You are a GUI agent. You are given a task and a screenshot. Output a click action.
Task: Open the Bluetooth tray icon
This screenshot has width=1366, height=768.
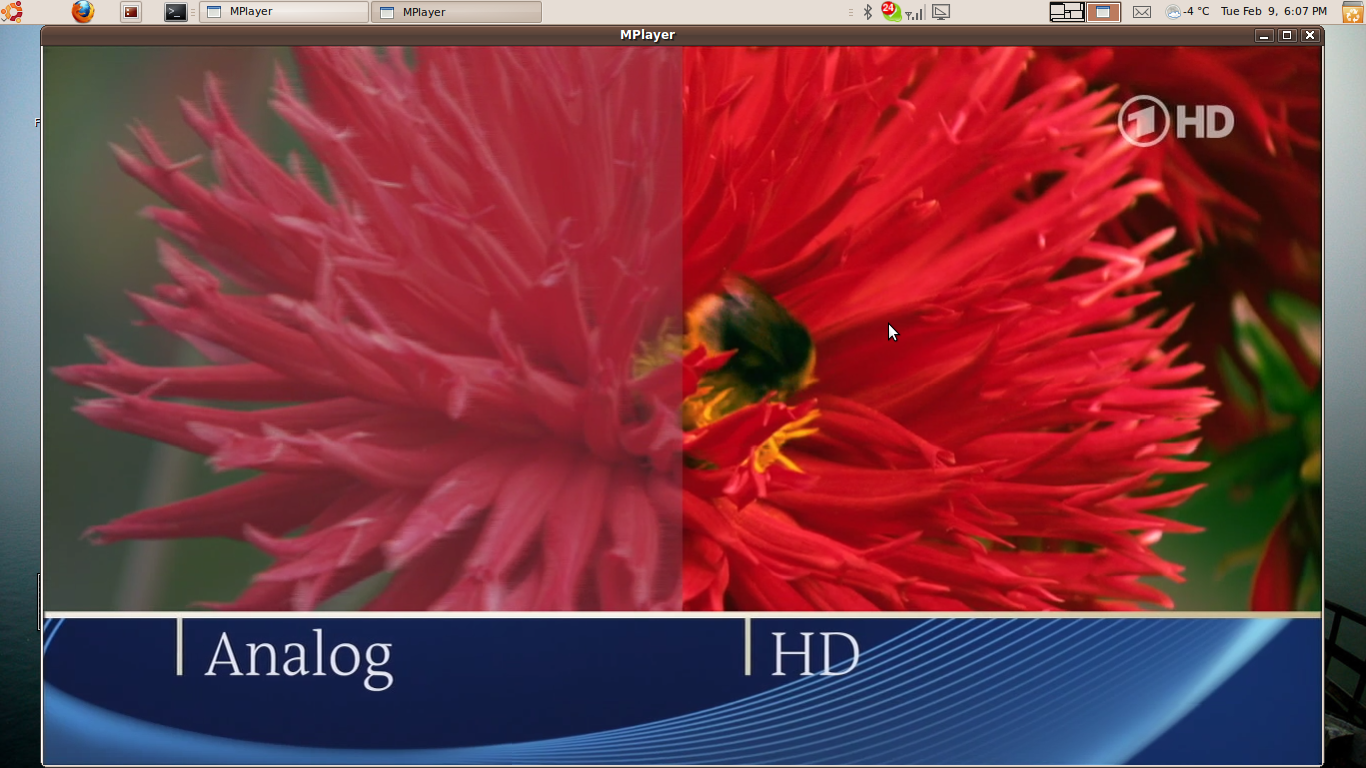click(867, 12)
